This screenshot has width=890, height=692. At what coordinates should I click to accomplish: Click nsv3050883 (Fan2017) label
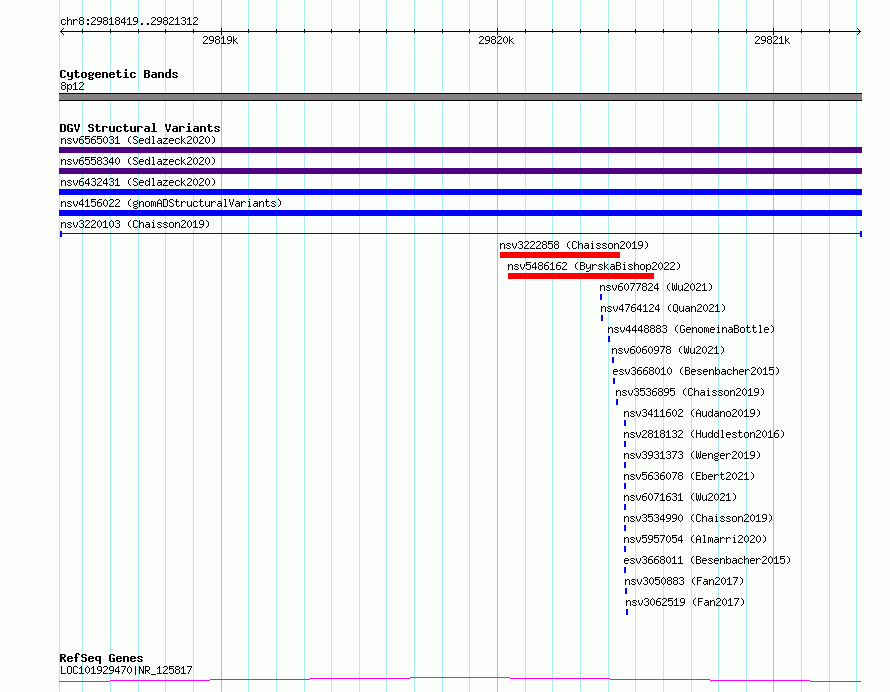pos(684,581)
